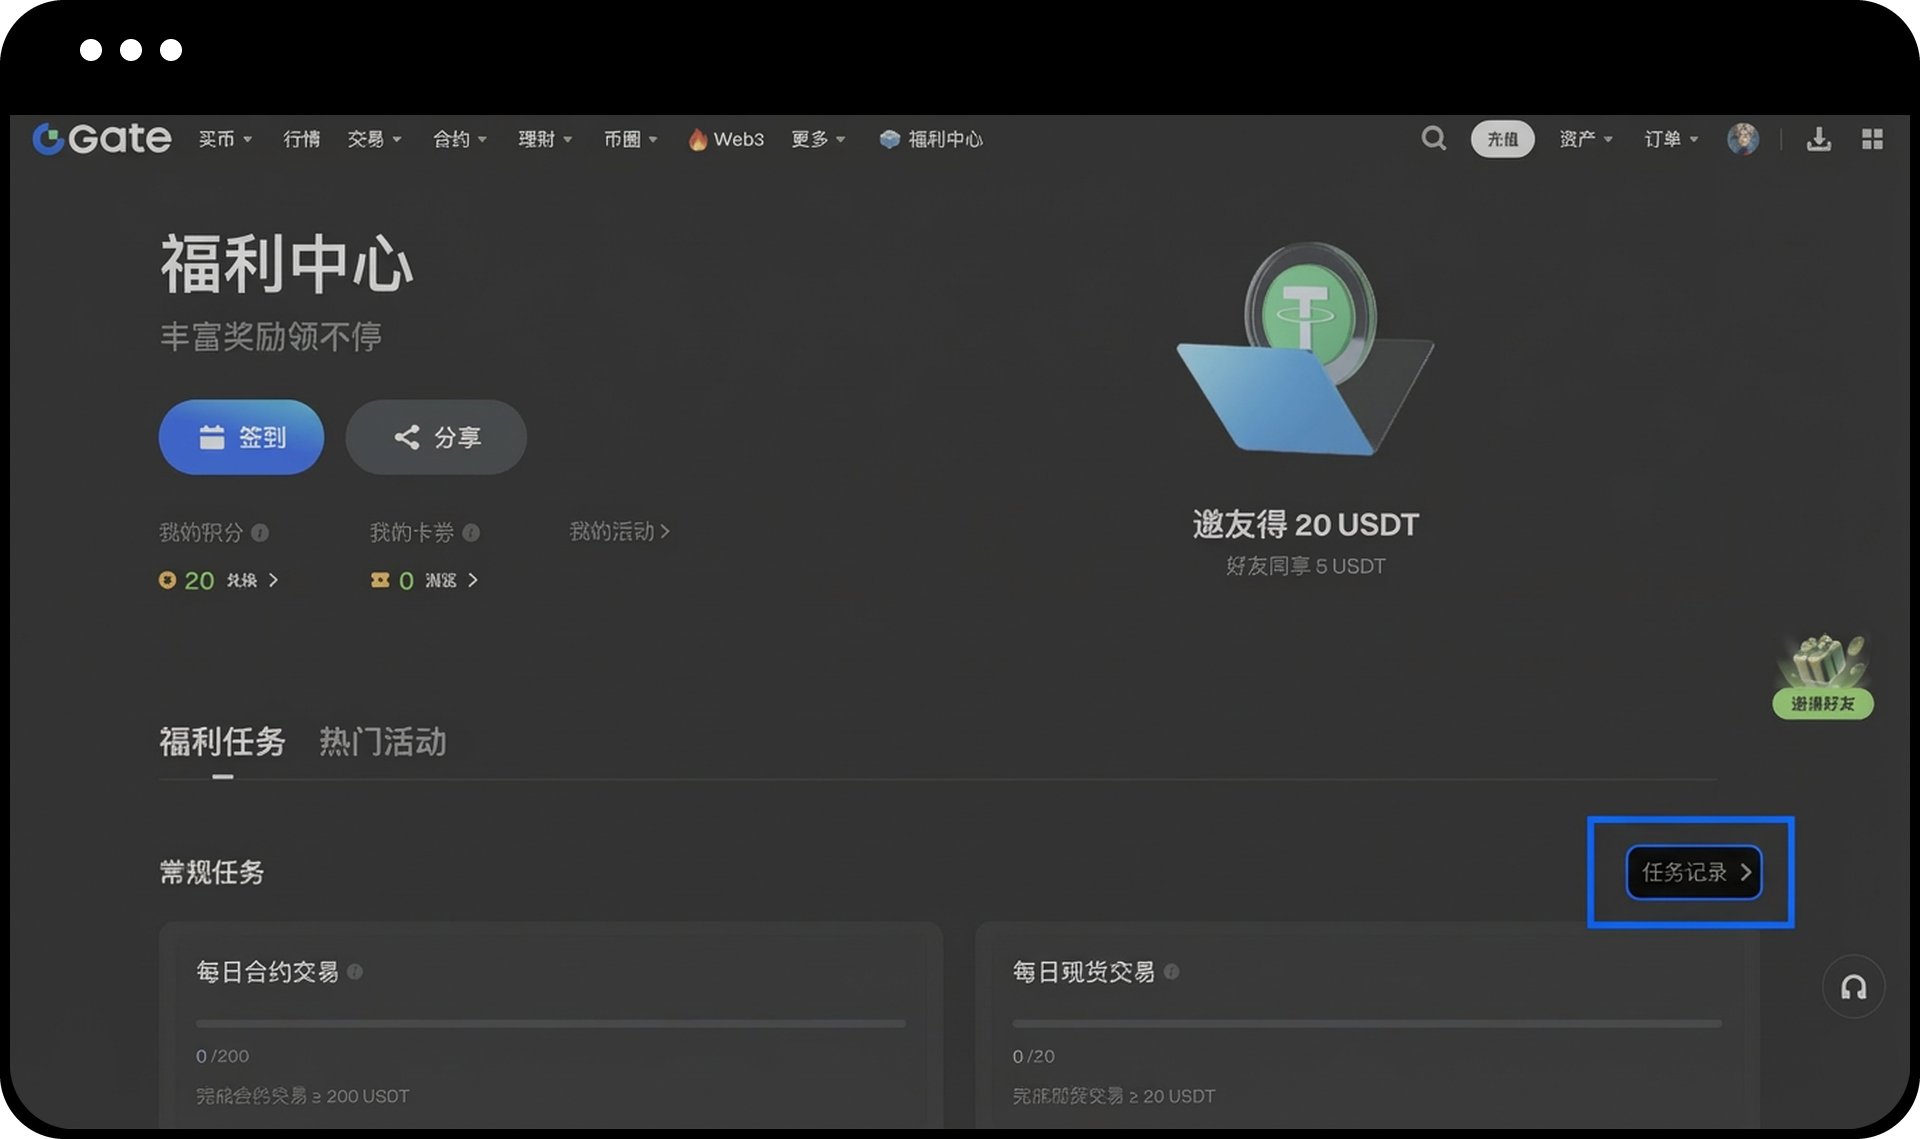Open the headset customer support icon

(1853, 988)
